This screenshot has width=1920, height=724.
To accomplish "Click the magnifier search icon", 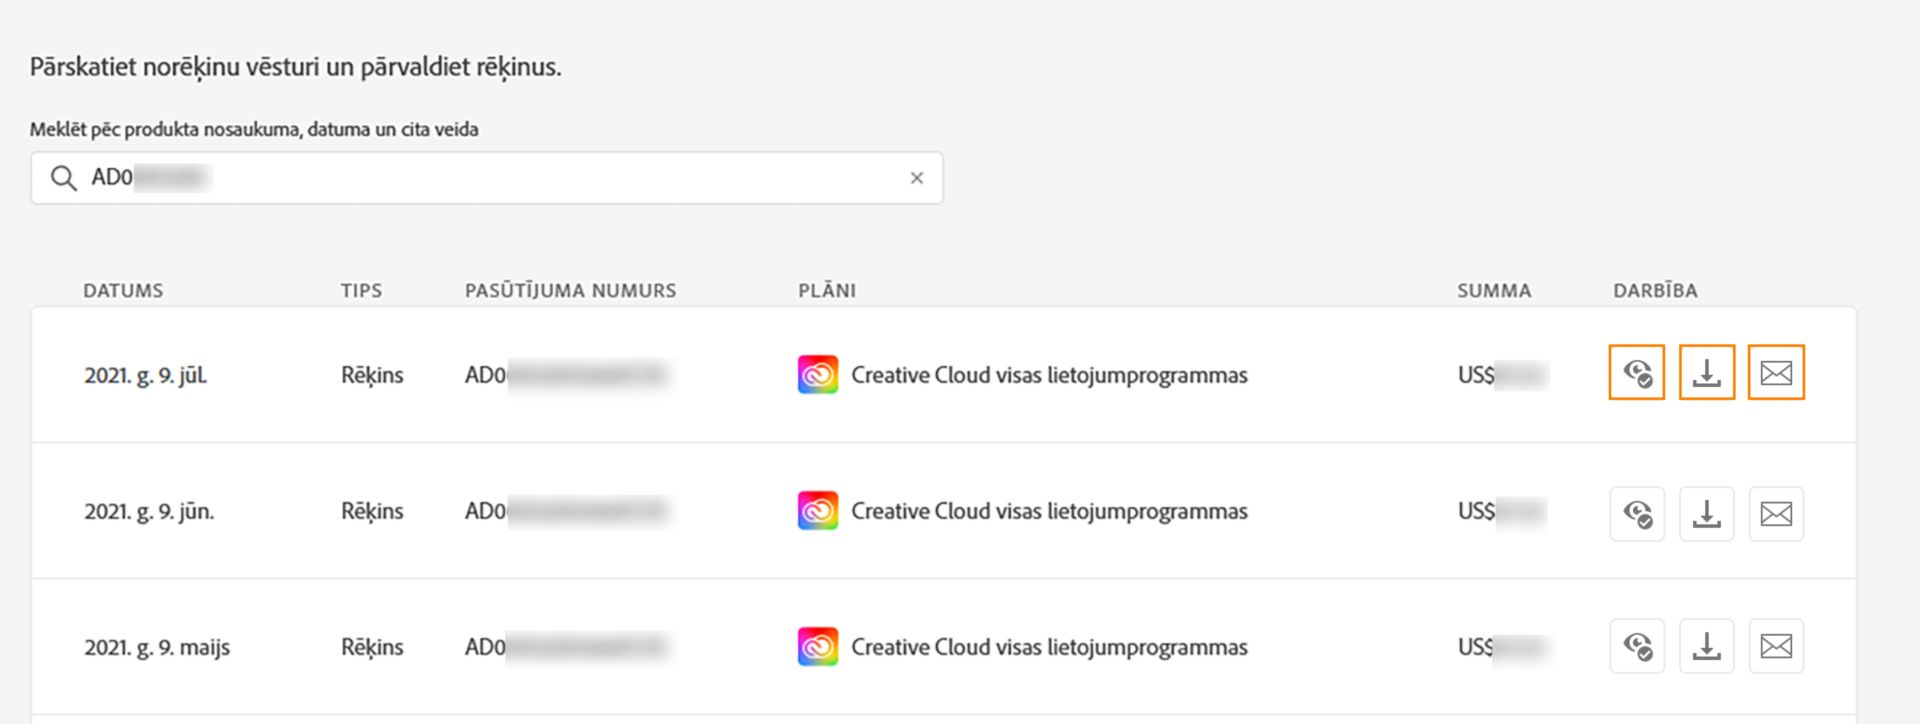I will (63, 178).
